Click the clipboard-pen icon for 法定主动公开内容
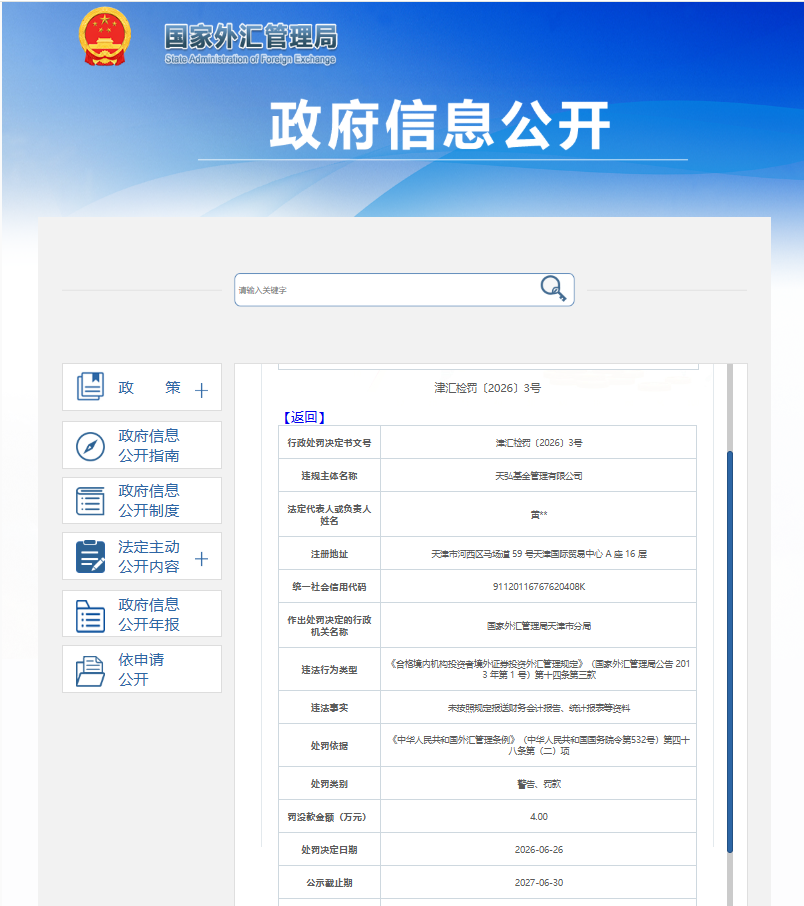Screen dimensions: 804x906 pyautogui.click(x=90, y=556)
